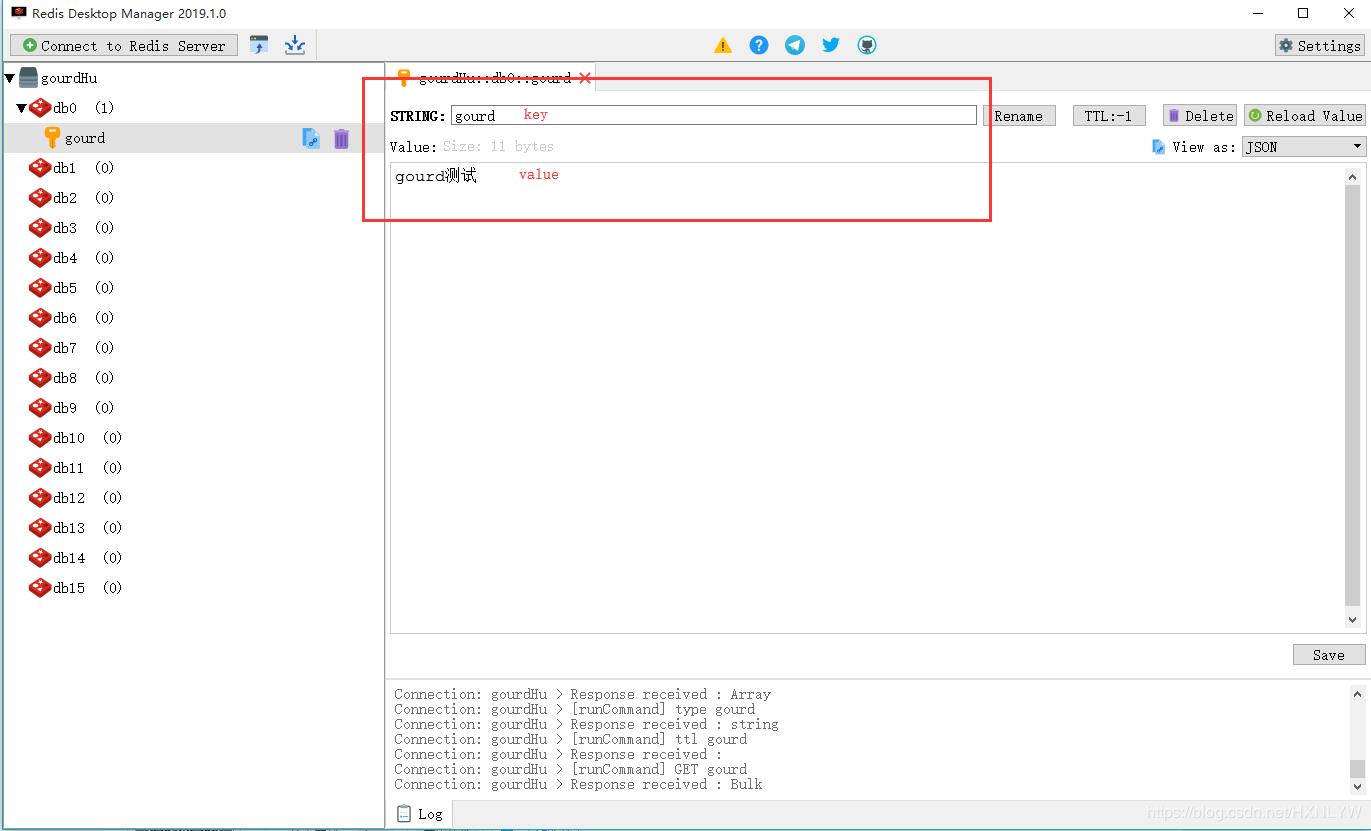The image size is (1371, 831).
Task: Click the blue copy icon beside gourd key
Action: tap(311, 139)
